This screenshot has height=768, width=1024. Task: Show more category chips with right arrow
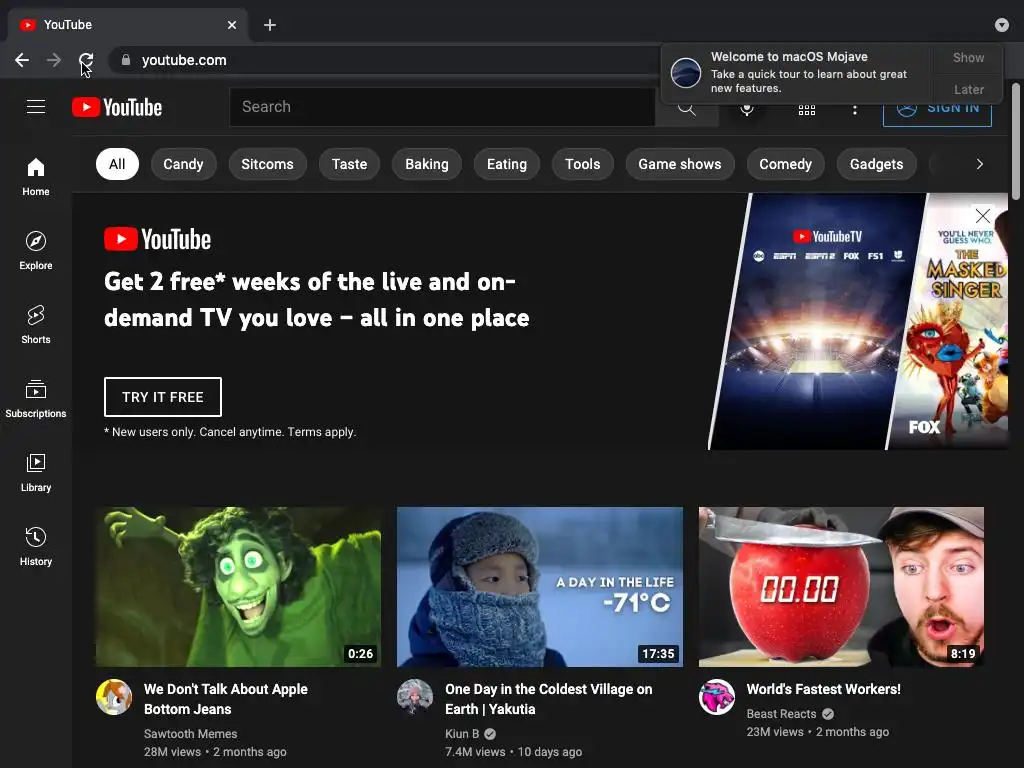(x=979, y=164)
